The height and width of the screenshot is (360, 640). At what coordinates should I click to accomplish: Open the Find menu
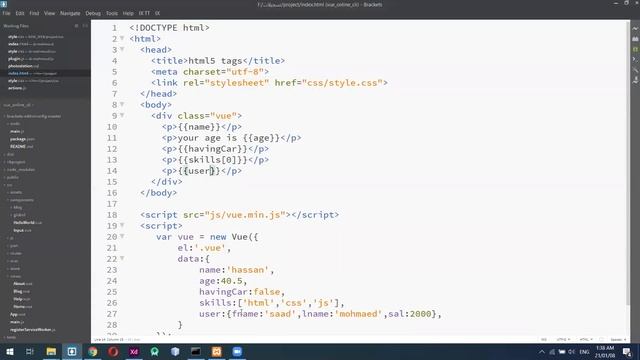tap(34, 13)
